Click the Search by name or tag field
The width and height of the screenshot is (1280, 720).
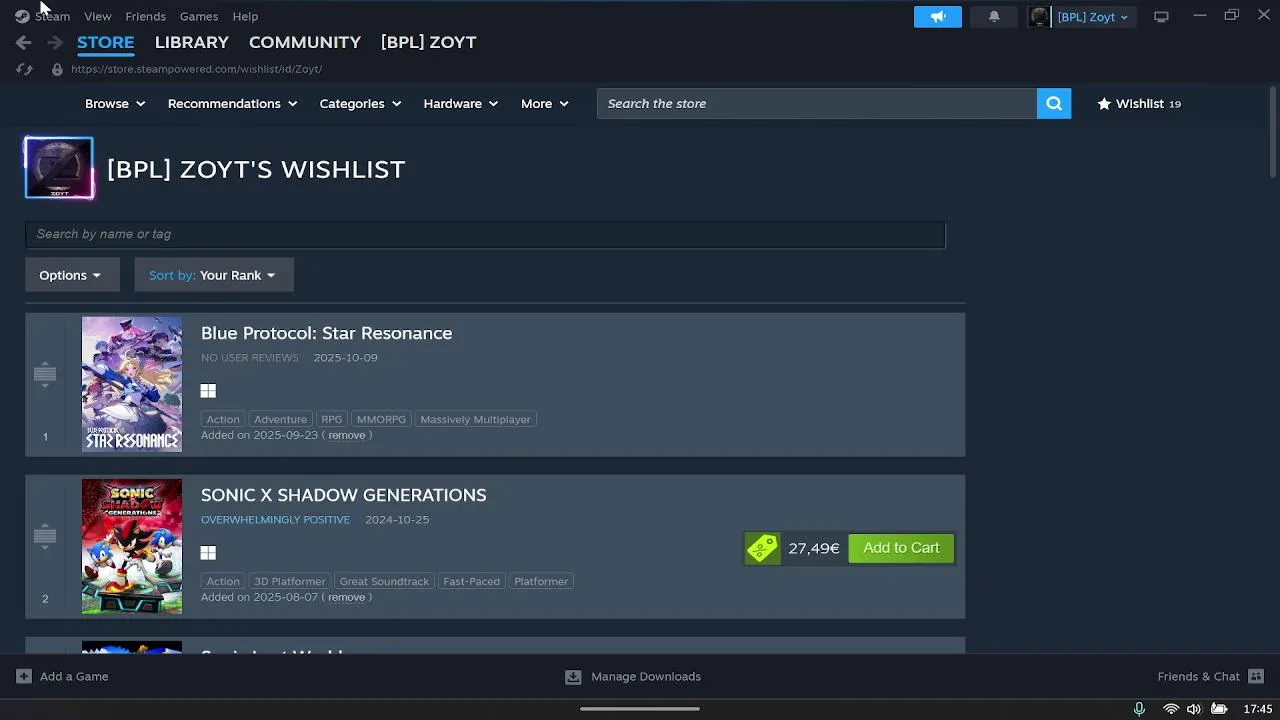pyautogui.click(x=485, y=234)
